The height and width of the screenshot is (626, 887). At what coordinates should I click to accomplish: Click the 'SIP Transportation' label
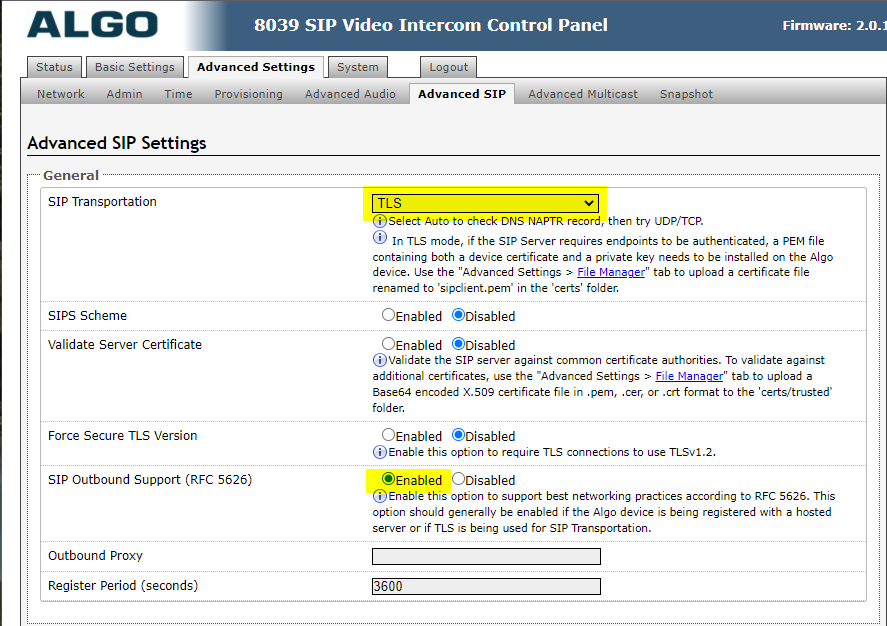[x=102, y=202]
